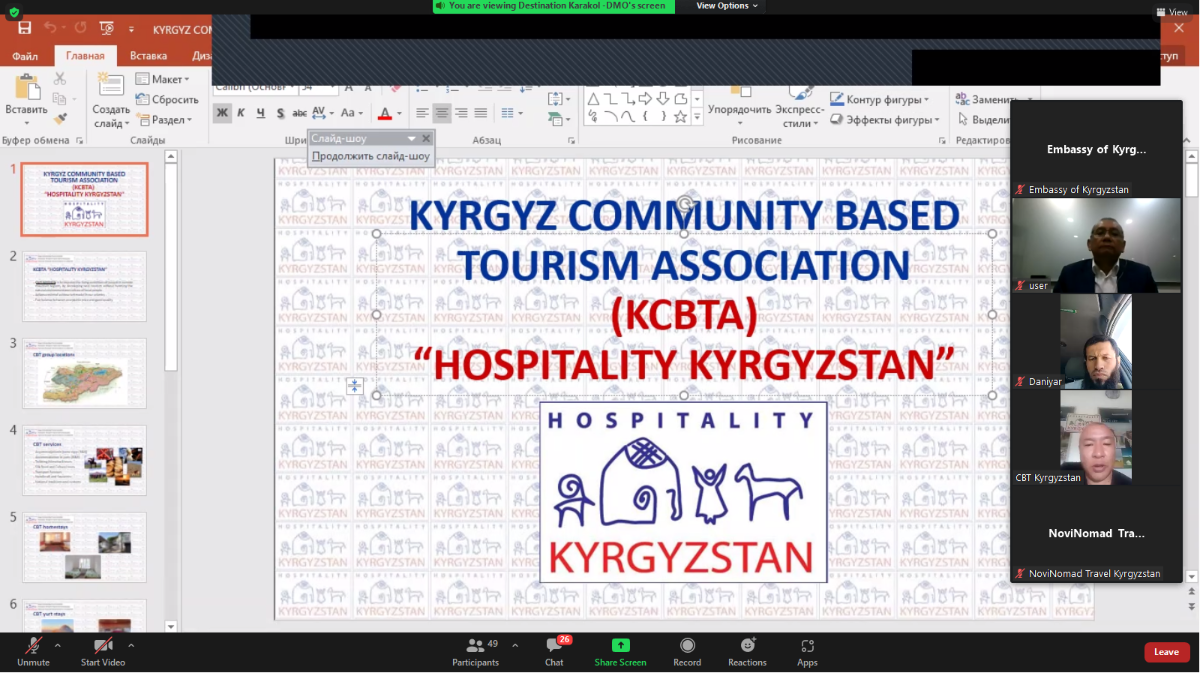Viewport: 1200px width, 675px height.
Task: Open the columns dropdown in Абзац
Action: click(511, 113)
